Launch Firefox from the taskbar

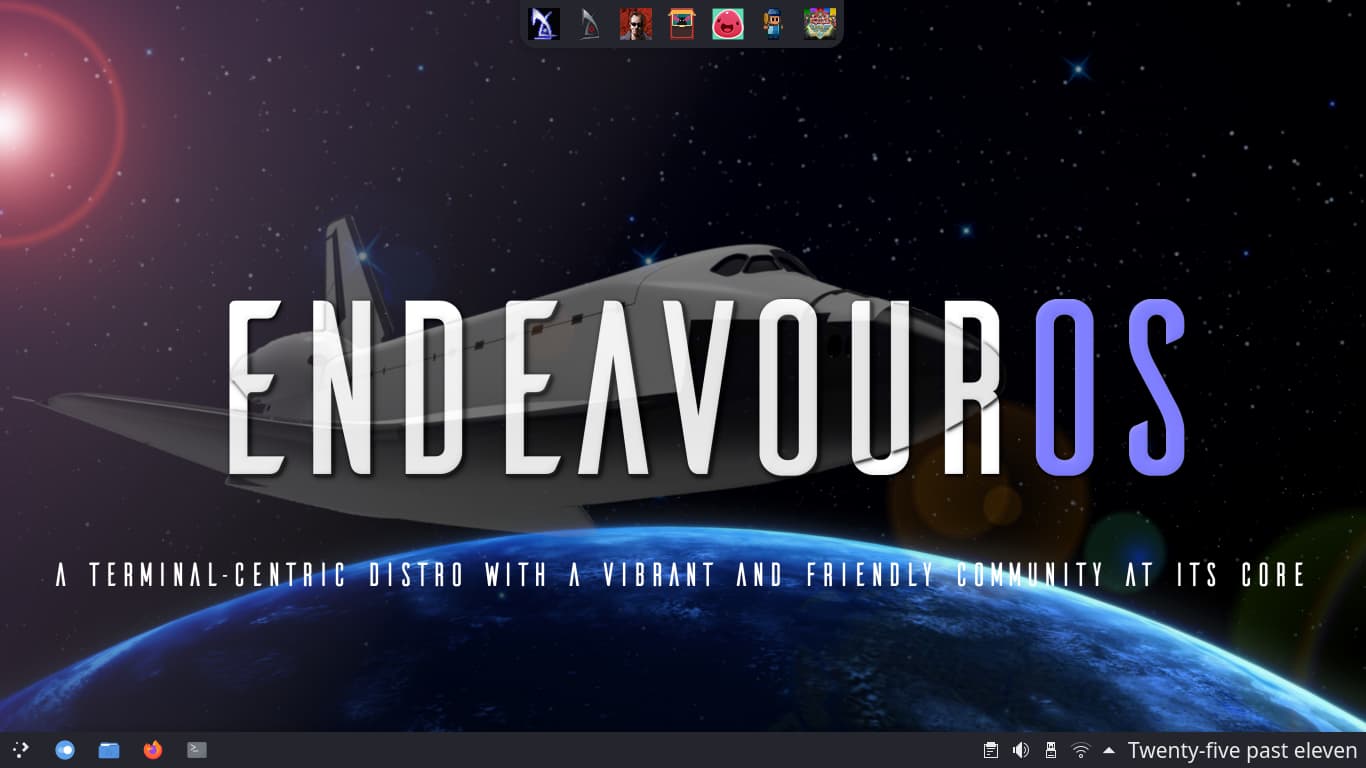coord(153,749)
